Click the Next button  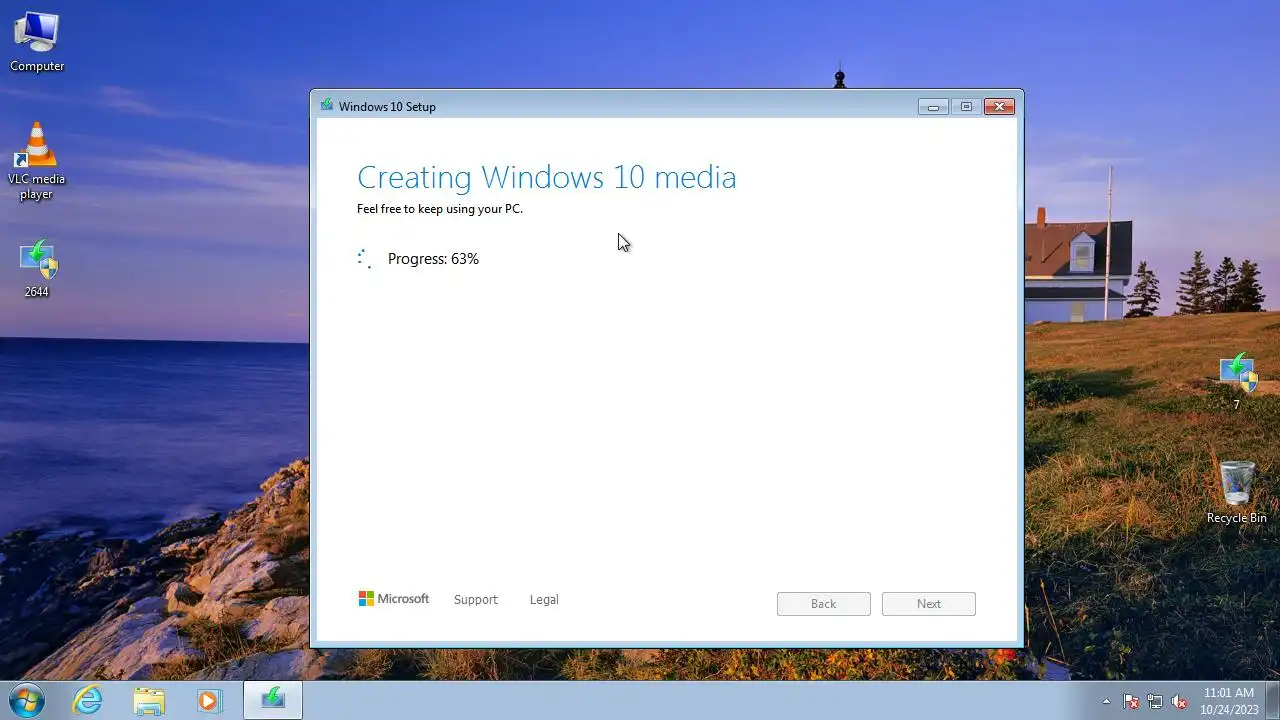click(x=929, y=604)
